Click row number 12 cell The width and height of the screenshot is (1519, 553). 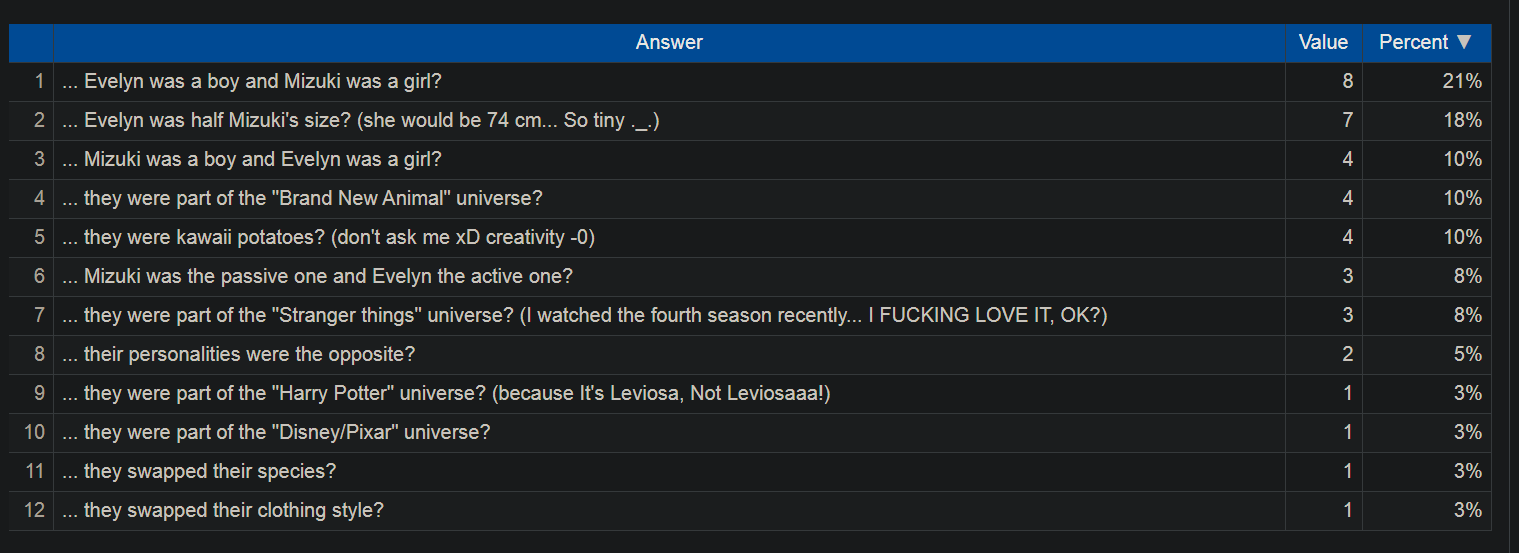coord(31,510)
